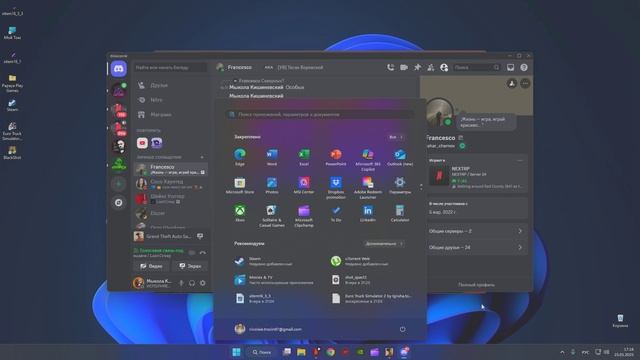The image size is (640, 360).
Task: Start a voice call in Discord header
Action: coord(391,67)
